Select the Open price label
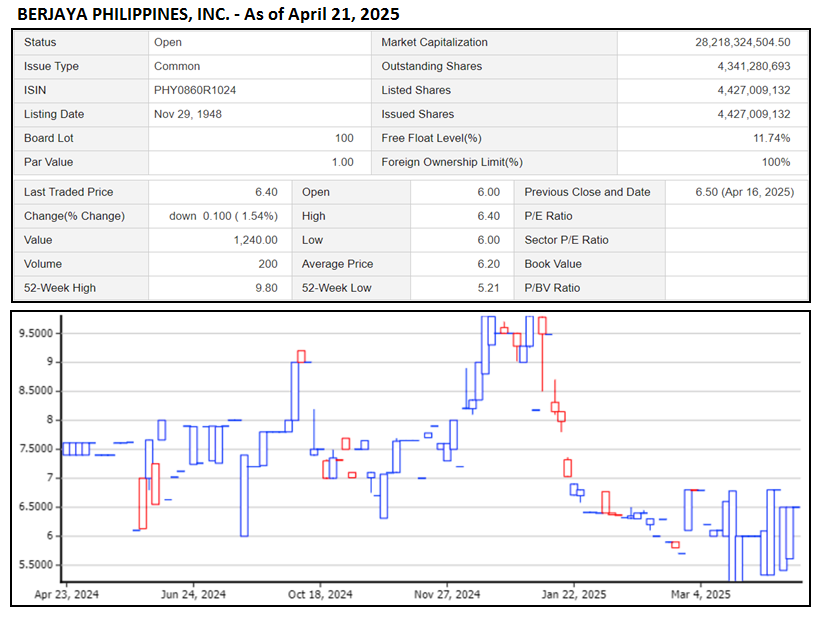Screen dimensions: 821x618 coord(316,192)
